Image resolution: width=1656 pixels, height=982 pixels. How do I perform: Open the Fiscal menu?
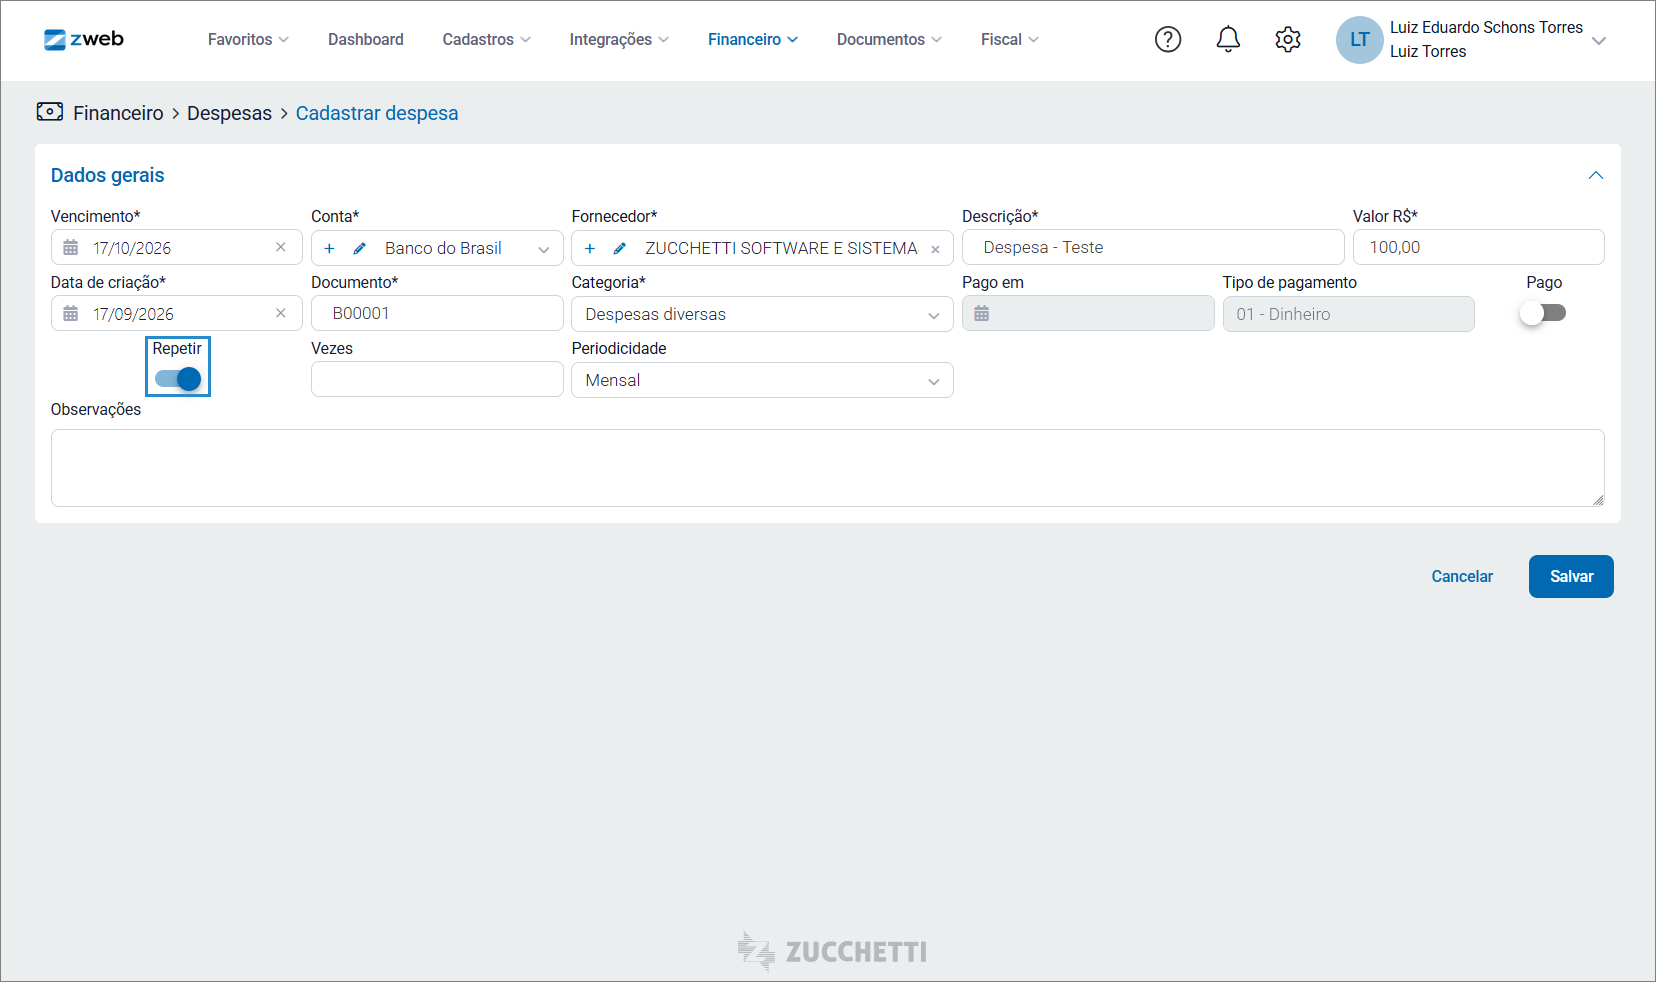[x=1010, y=39]
